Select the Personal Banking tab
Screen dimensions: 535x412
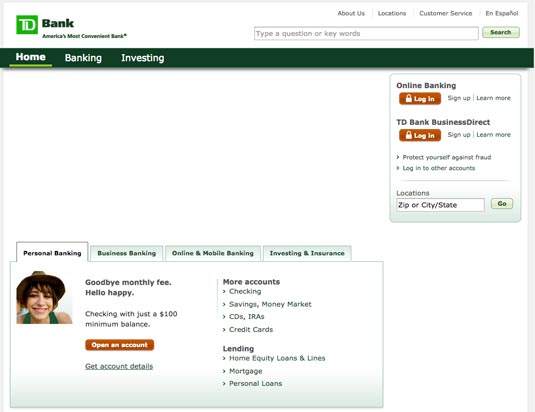[x=52, y=253]
